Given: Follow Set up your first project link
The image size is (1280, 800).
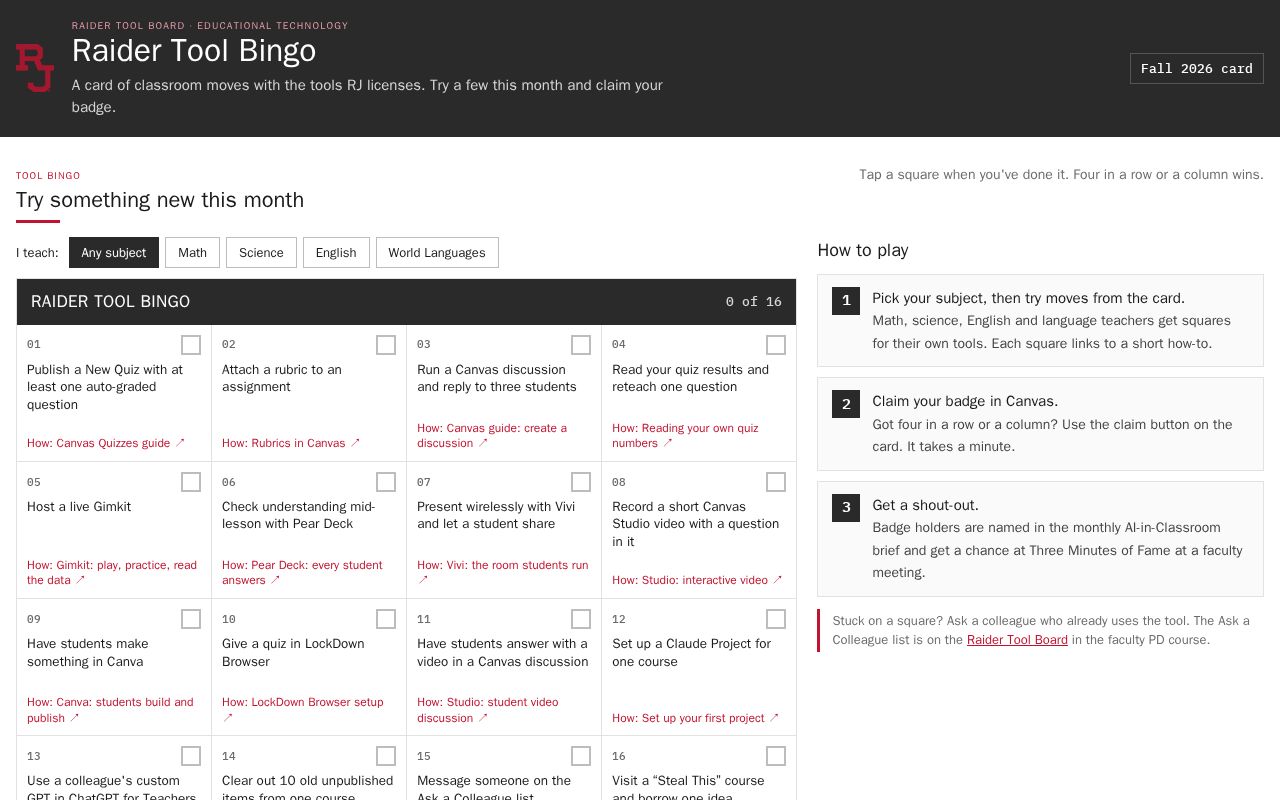Looking at the screenshot, I should 696,718.
